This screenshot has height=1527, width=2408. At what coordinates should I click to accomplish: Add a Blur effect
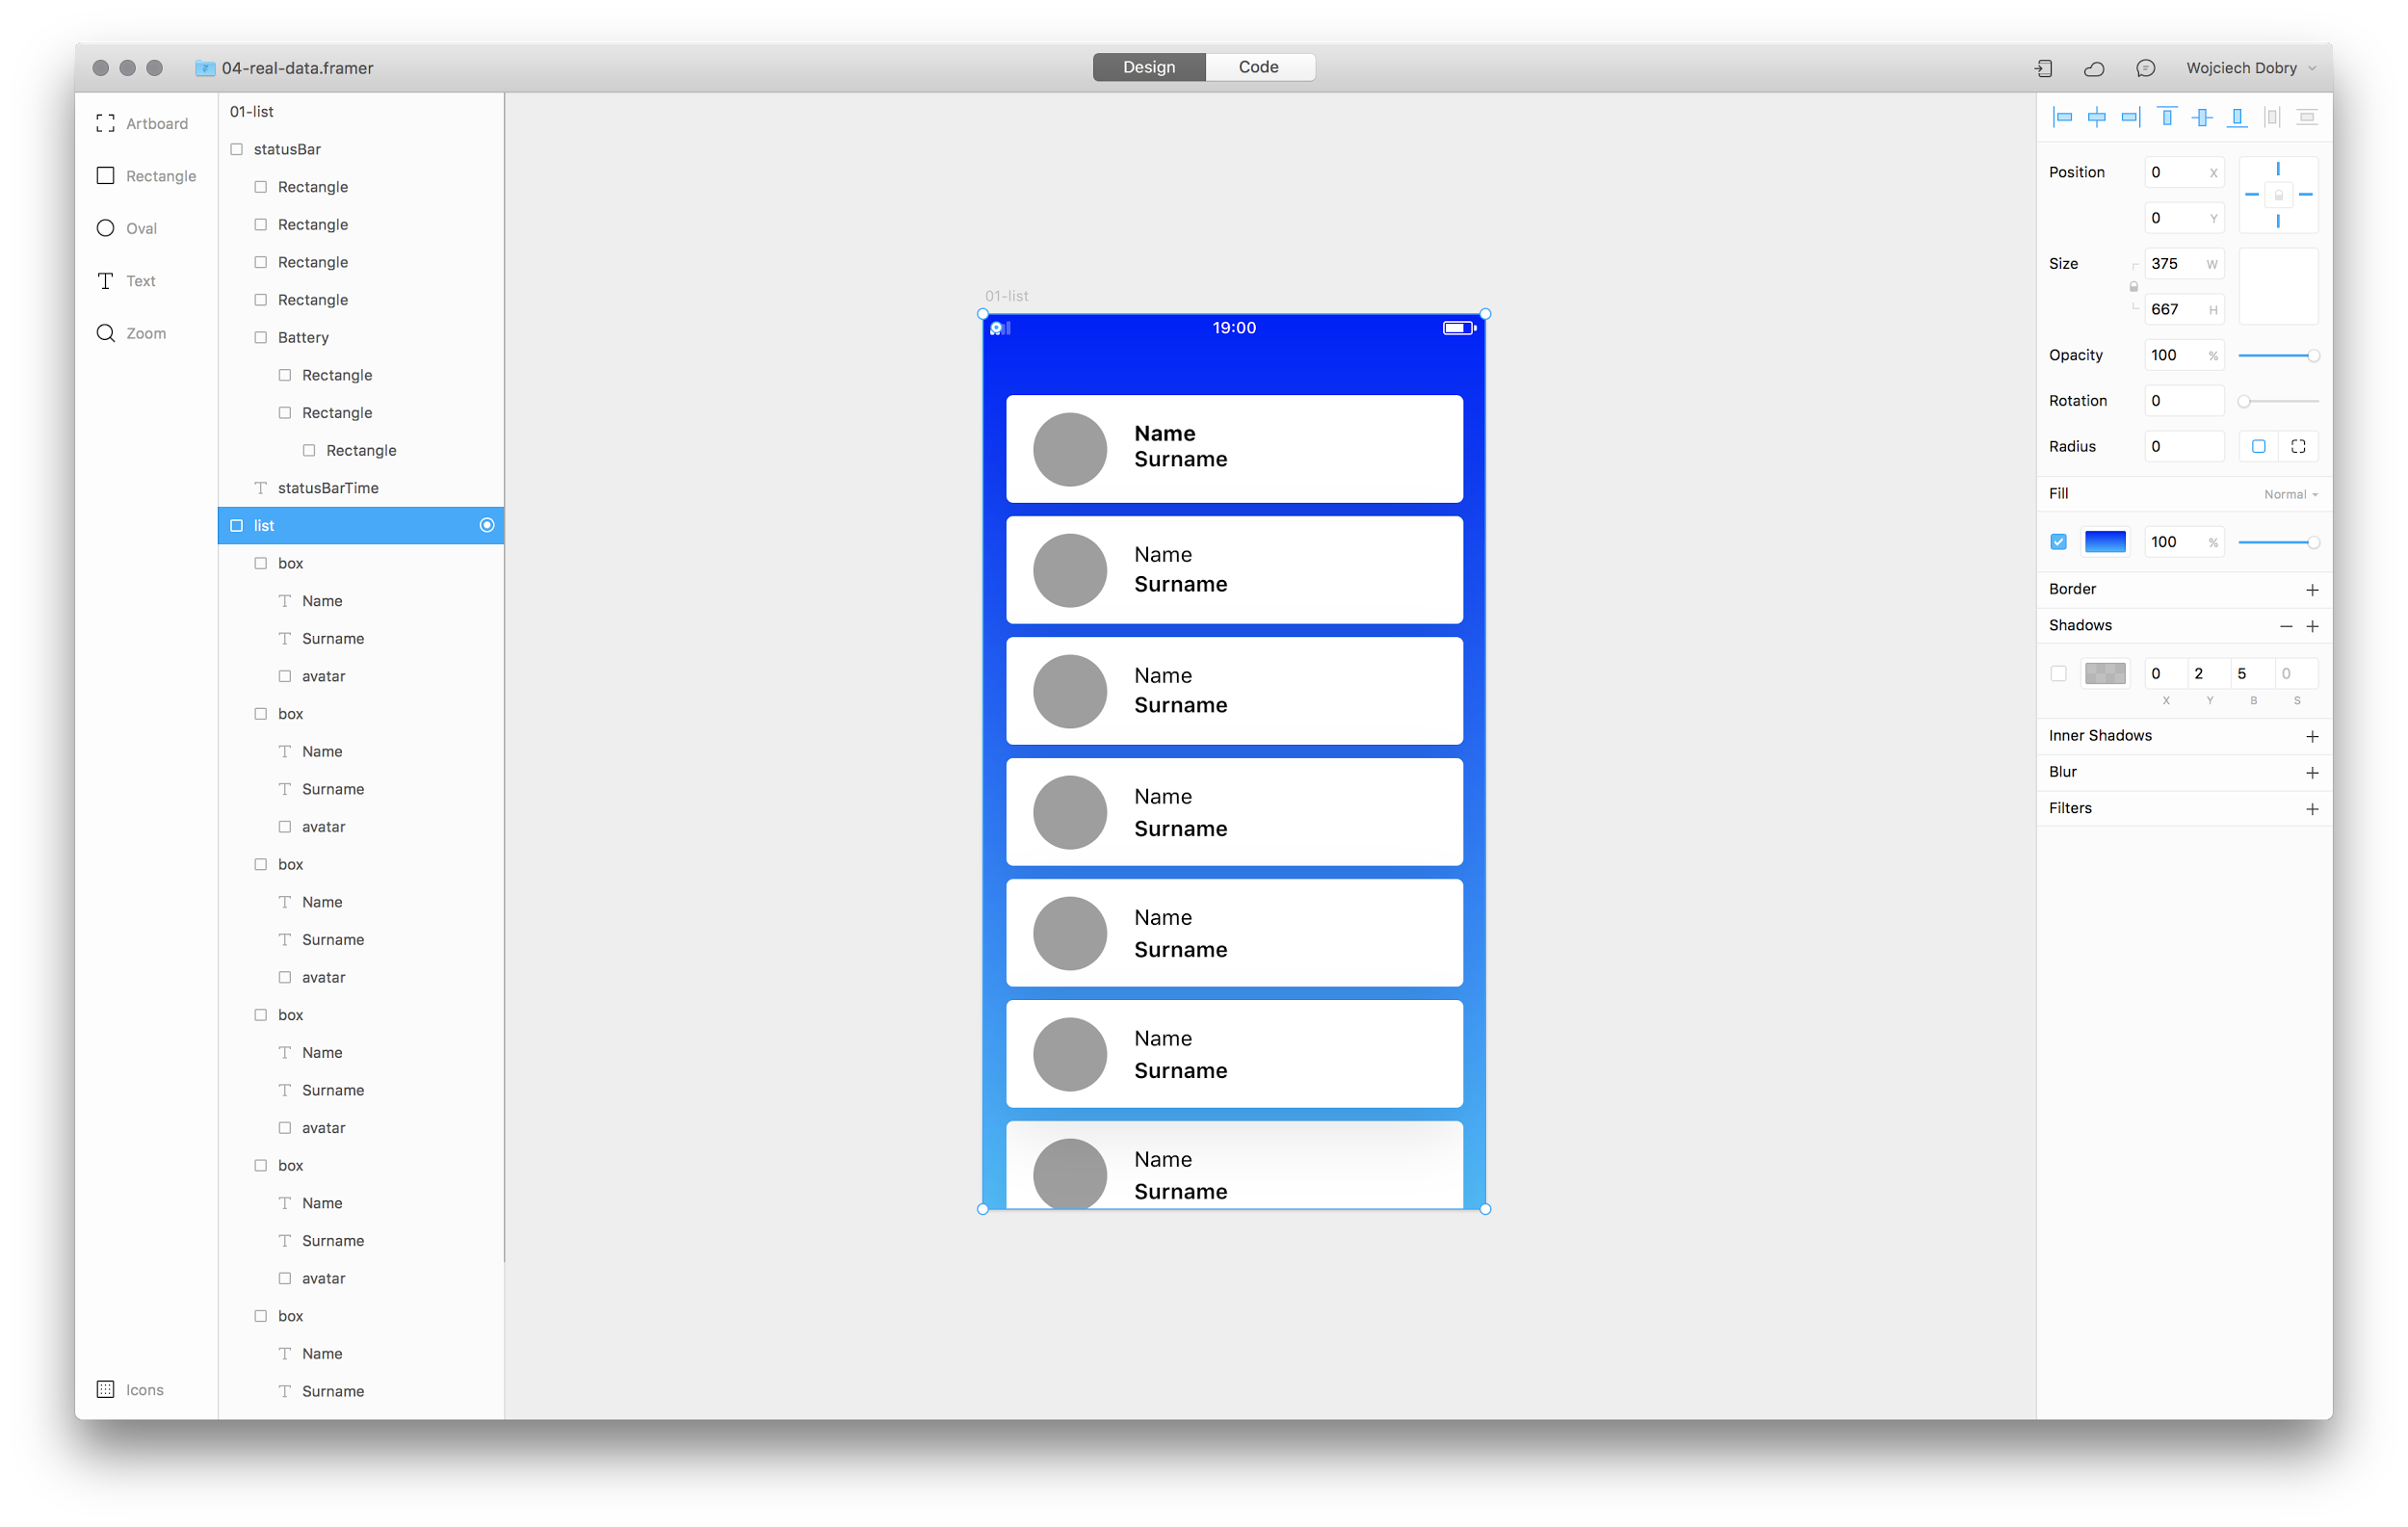click(x=2312, y=772)
